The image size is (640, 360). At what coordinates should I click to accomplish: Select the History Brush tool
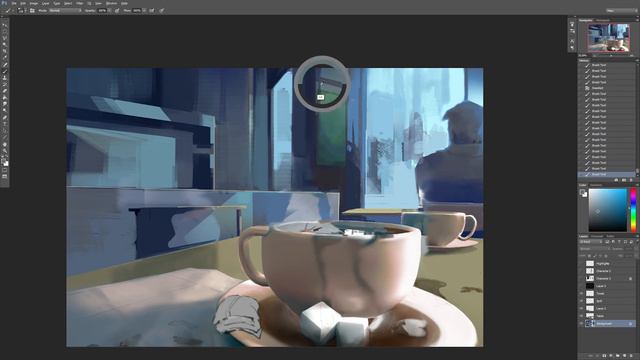click(x=5, y=84)
